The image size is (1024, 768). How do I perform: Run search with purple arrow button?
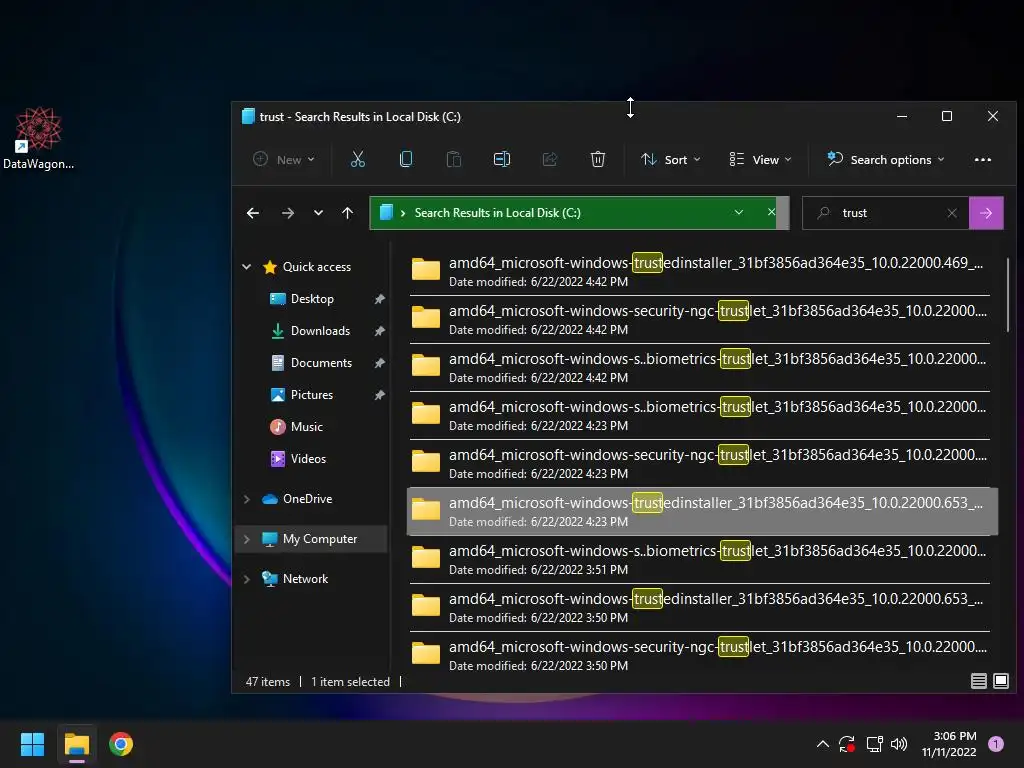(x=986, y=213)
